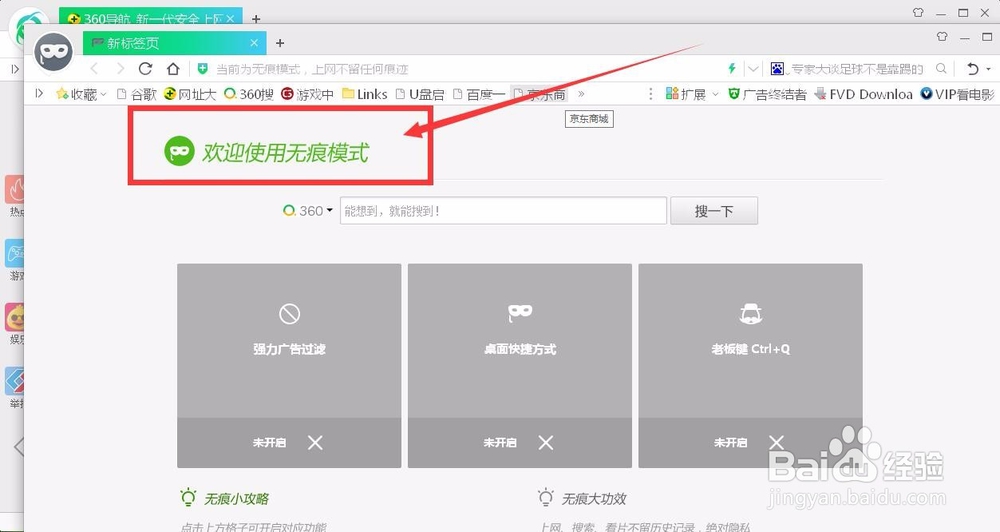This screenshot has width=1000, height=532.
Task: Click the undo closed tab arrow icon
Action: pyautogui.click(x=972, y=68)
